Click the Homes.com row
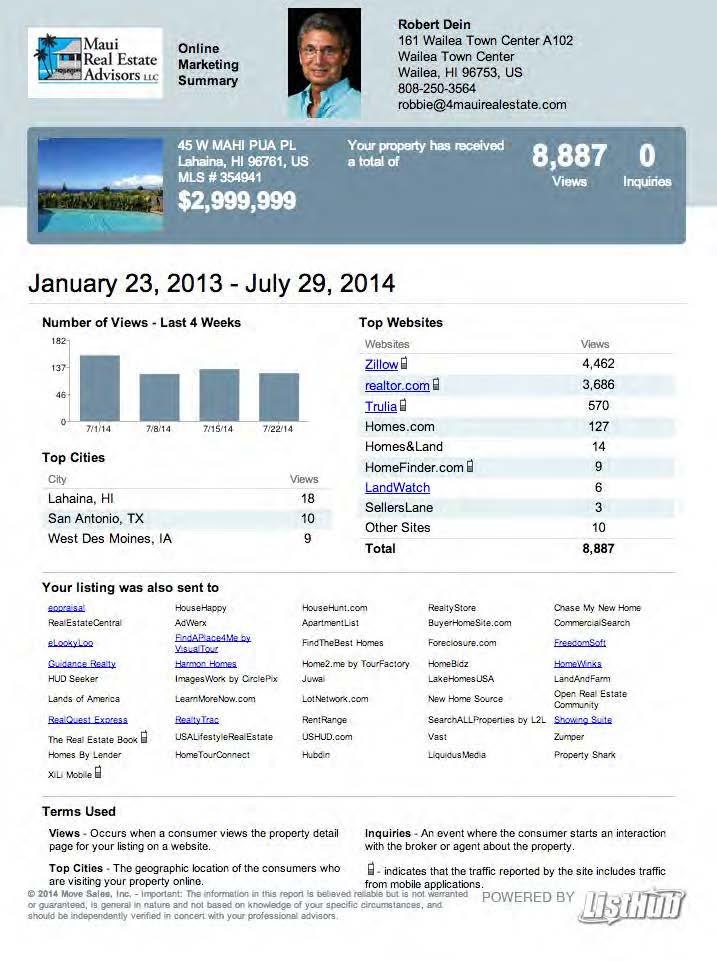This screenshot has width=717, height=961. 516,427
